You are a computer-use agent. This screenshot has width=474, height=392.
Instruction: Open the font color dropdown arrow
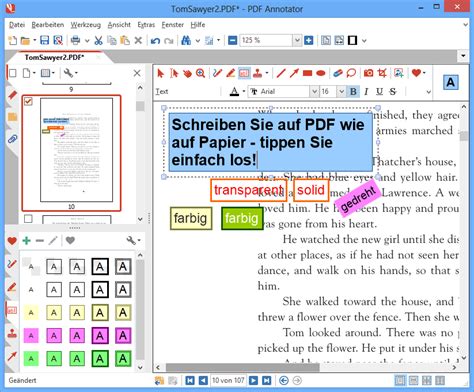click(244, 92)
